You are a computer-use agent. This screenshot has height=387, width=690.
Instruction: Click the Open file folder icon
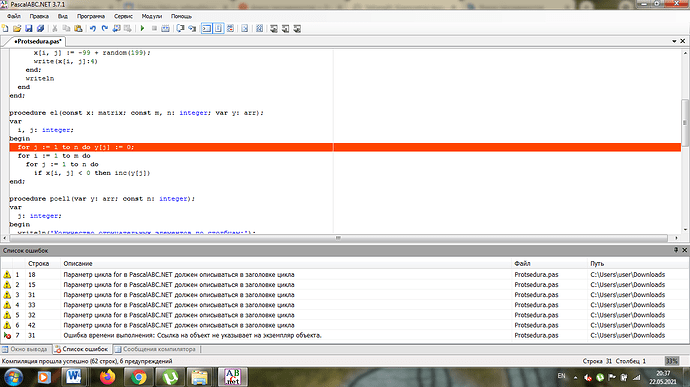click(17, 29)
